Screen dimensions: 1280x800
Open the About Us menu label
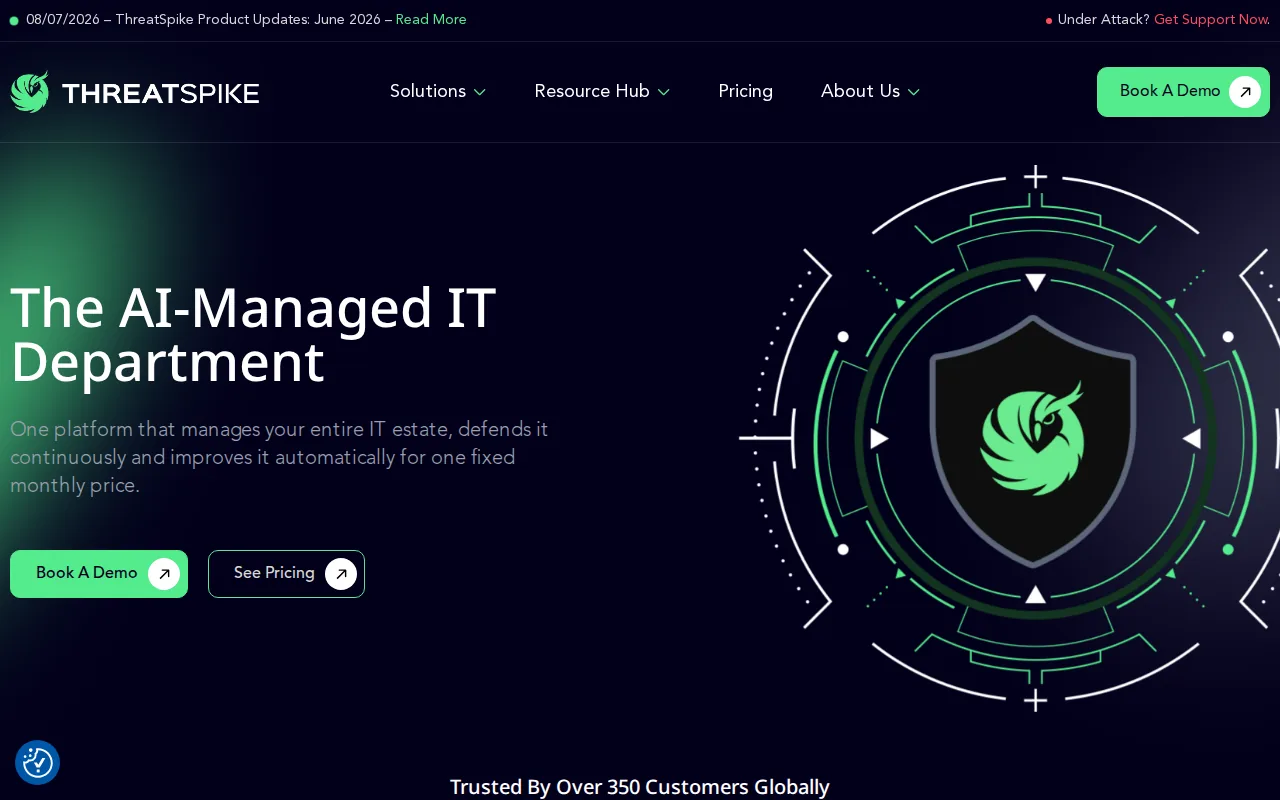click(x=861, y=91)
